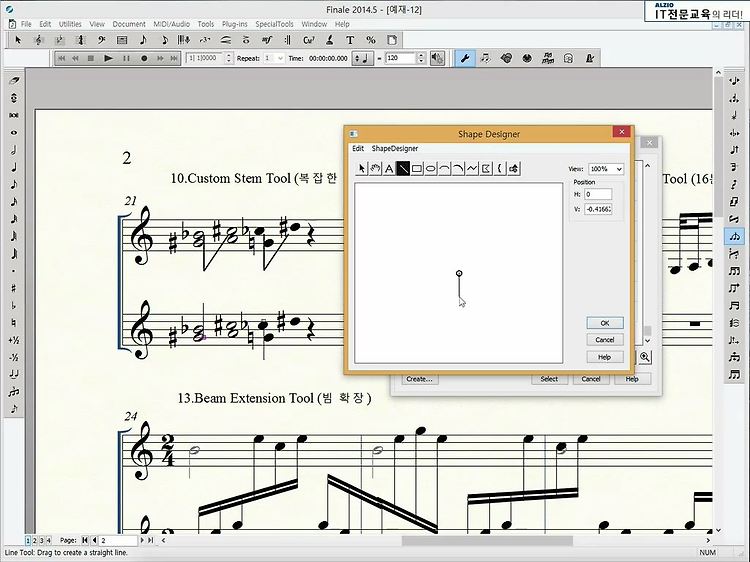The image size is (750, 562).
Task: Click Help in the back dialog
Action: [632, 379]
